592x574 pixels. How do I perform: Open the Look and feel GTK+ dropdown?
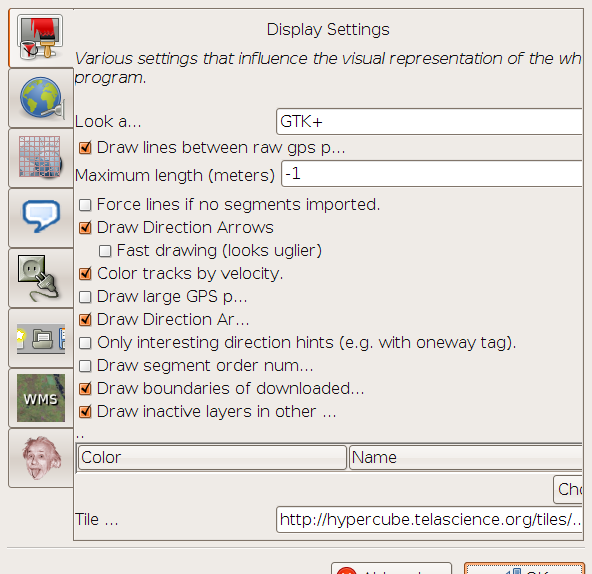430,122
